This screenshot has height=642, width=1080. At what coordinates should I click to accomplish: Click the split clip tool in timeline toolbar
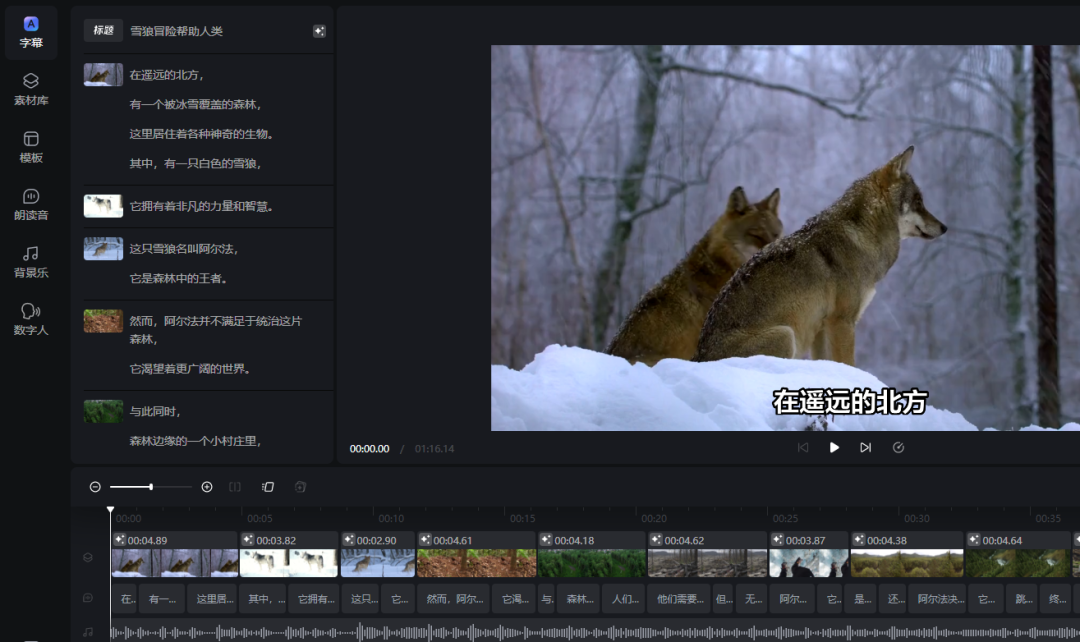(x=235, y=487)
